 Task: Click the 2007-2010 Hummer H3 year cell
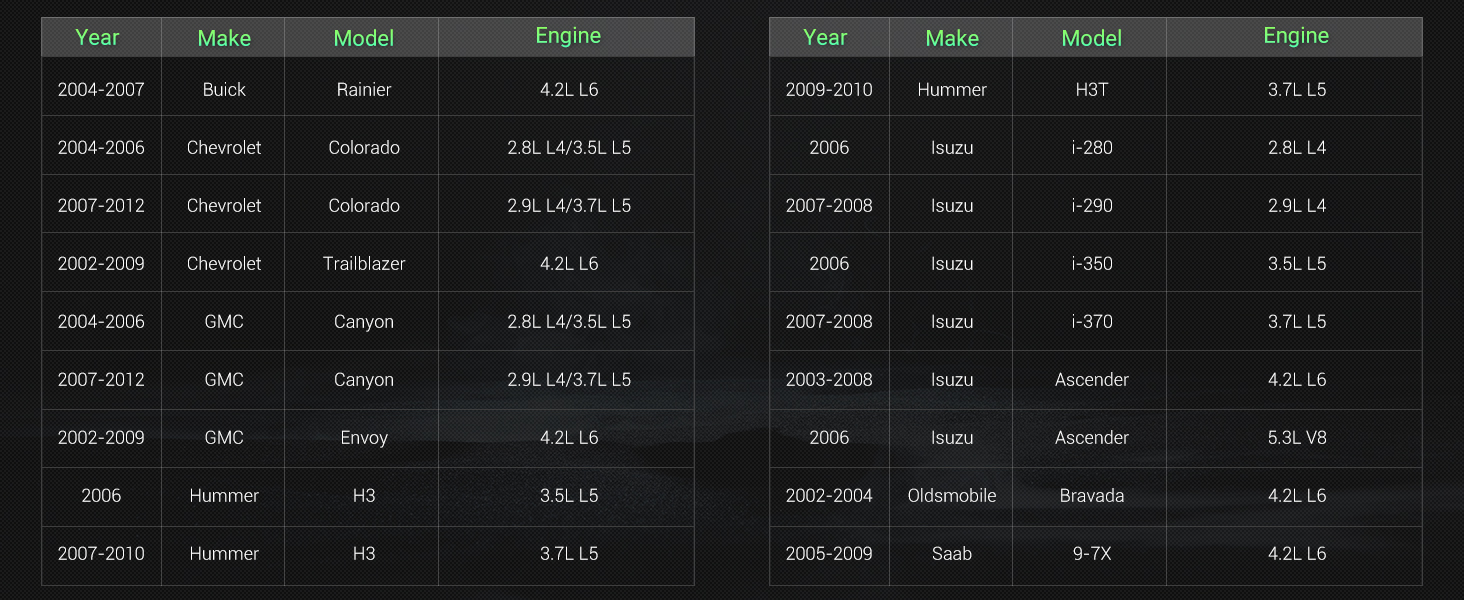point(101,553)
